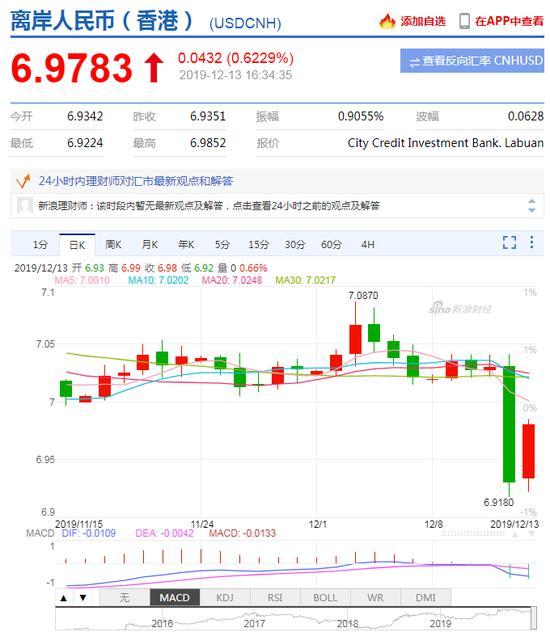This screenshot has width=550, height=632.
Task: Click quote source City Credit Investment Bank
Action: coord(446,143)
